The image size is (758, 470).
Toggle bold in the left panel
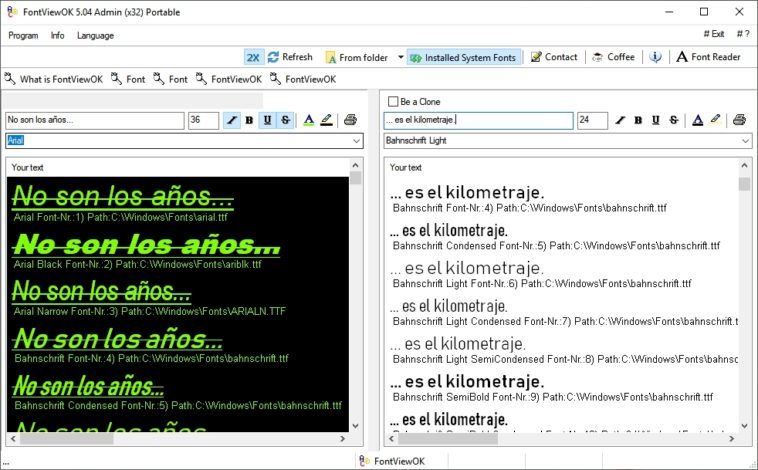coord(249,120)
